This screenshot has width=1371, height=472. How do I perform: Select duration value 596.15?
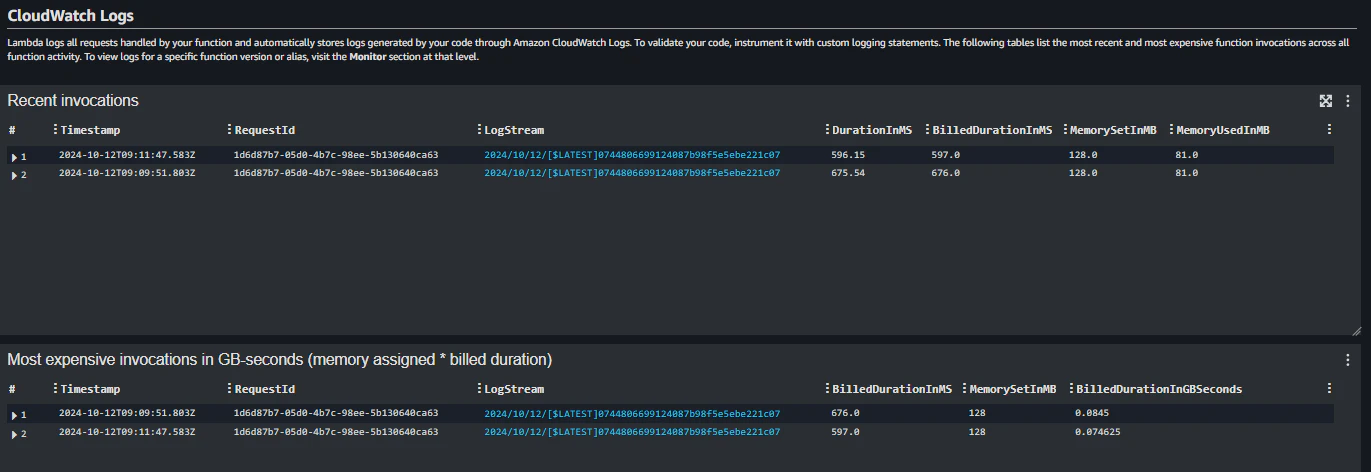point(848,155)
